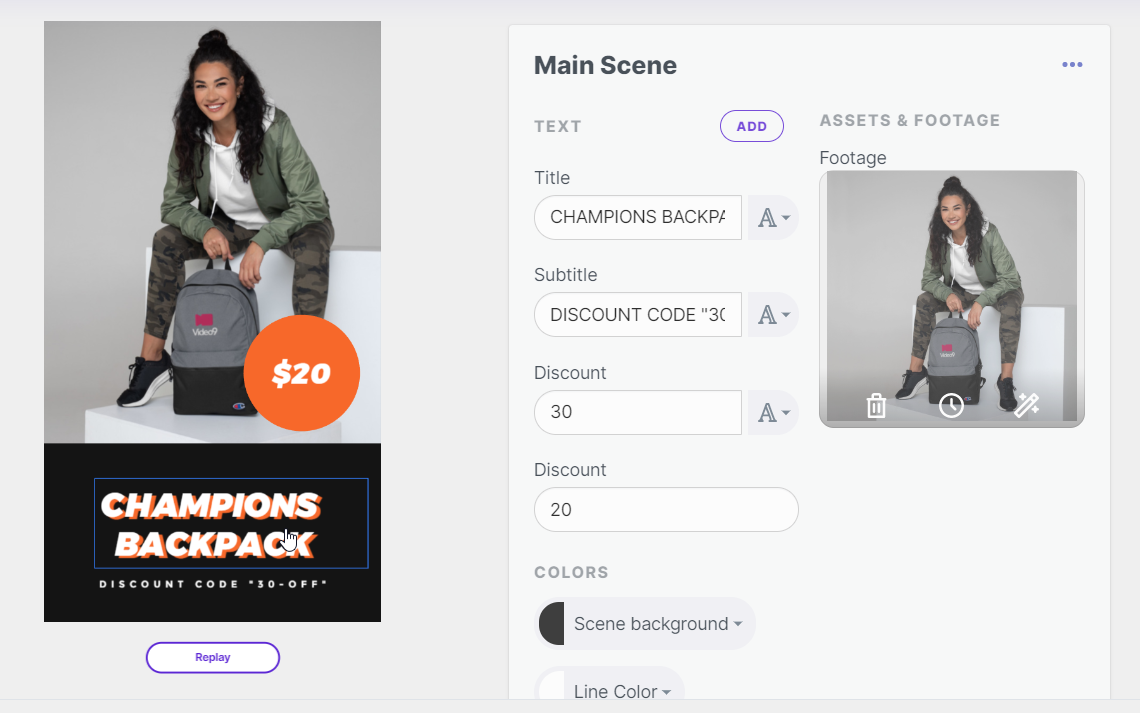The width and height of the screenshot is (1140, 713).
Task: Click the magic wand icon on Footage
Action: point(1027,405)
